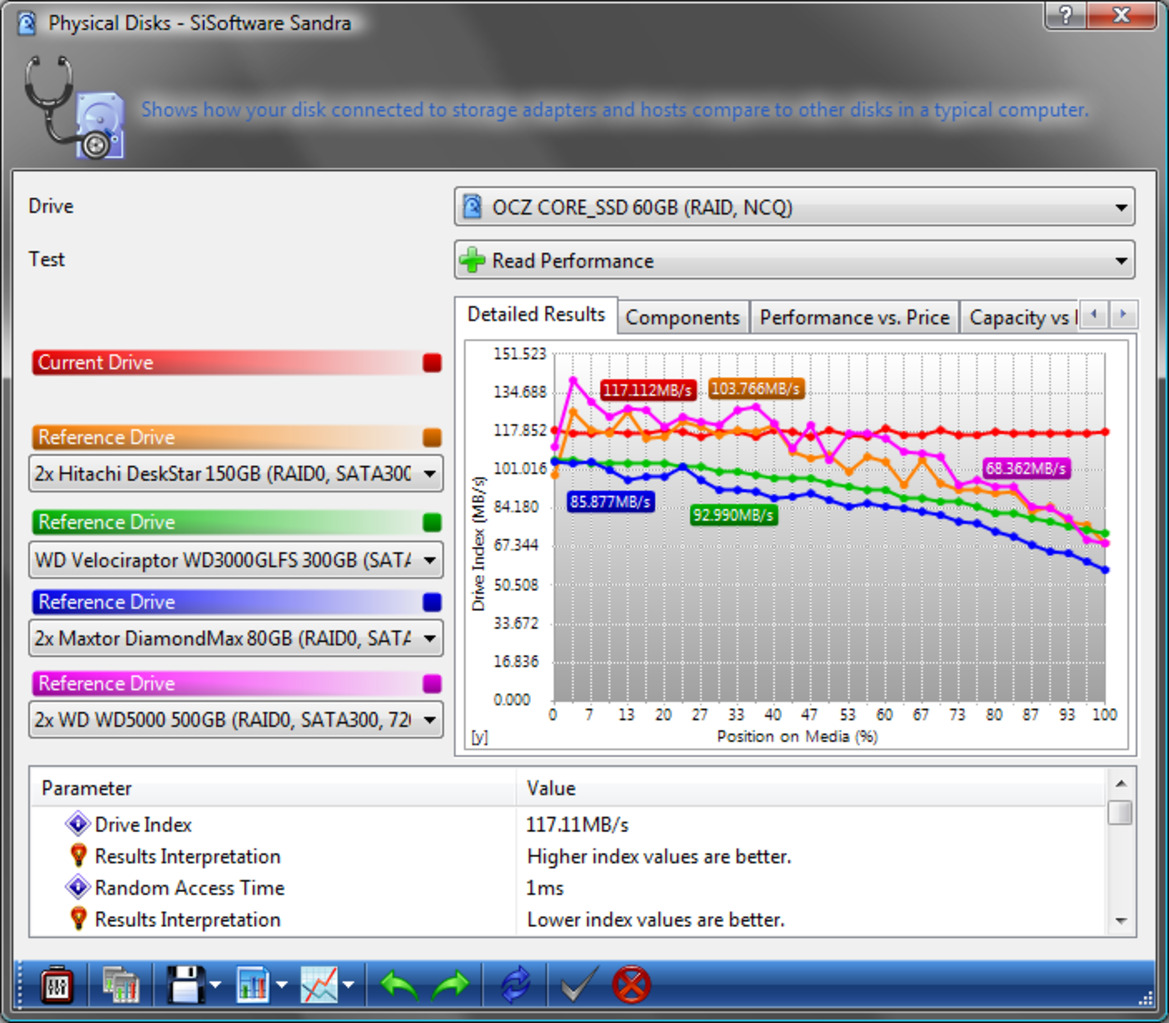Toggle the magenta Reference Drive series box
The image size is (1169, 1023).
[432, 683]
